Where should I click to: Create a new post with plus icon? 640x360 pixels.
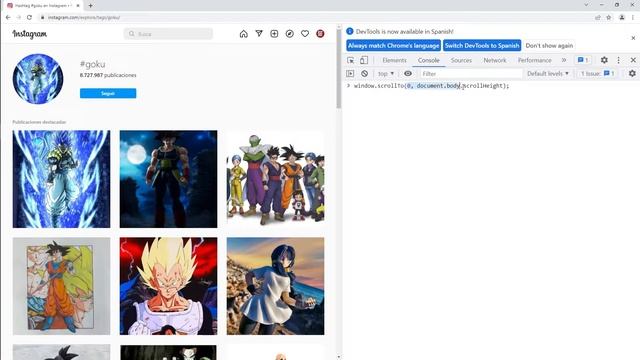[x=274, y=34]
